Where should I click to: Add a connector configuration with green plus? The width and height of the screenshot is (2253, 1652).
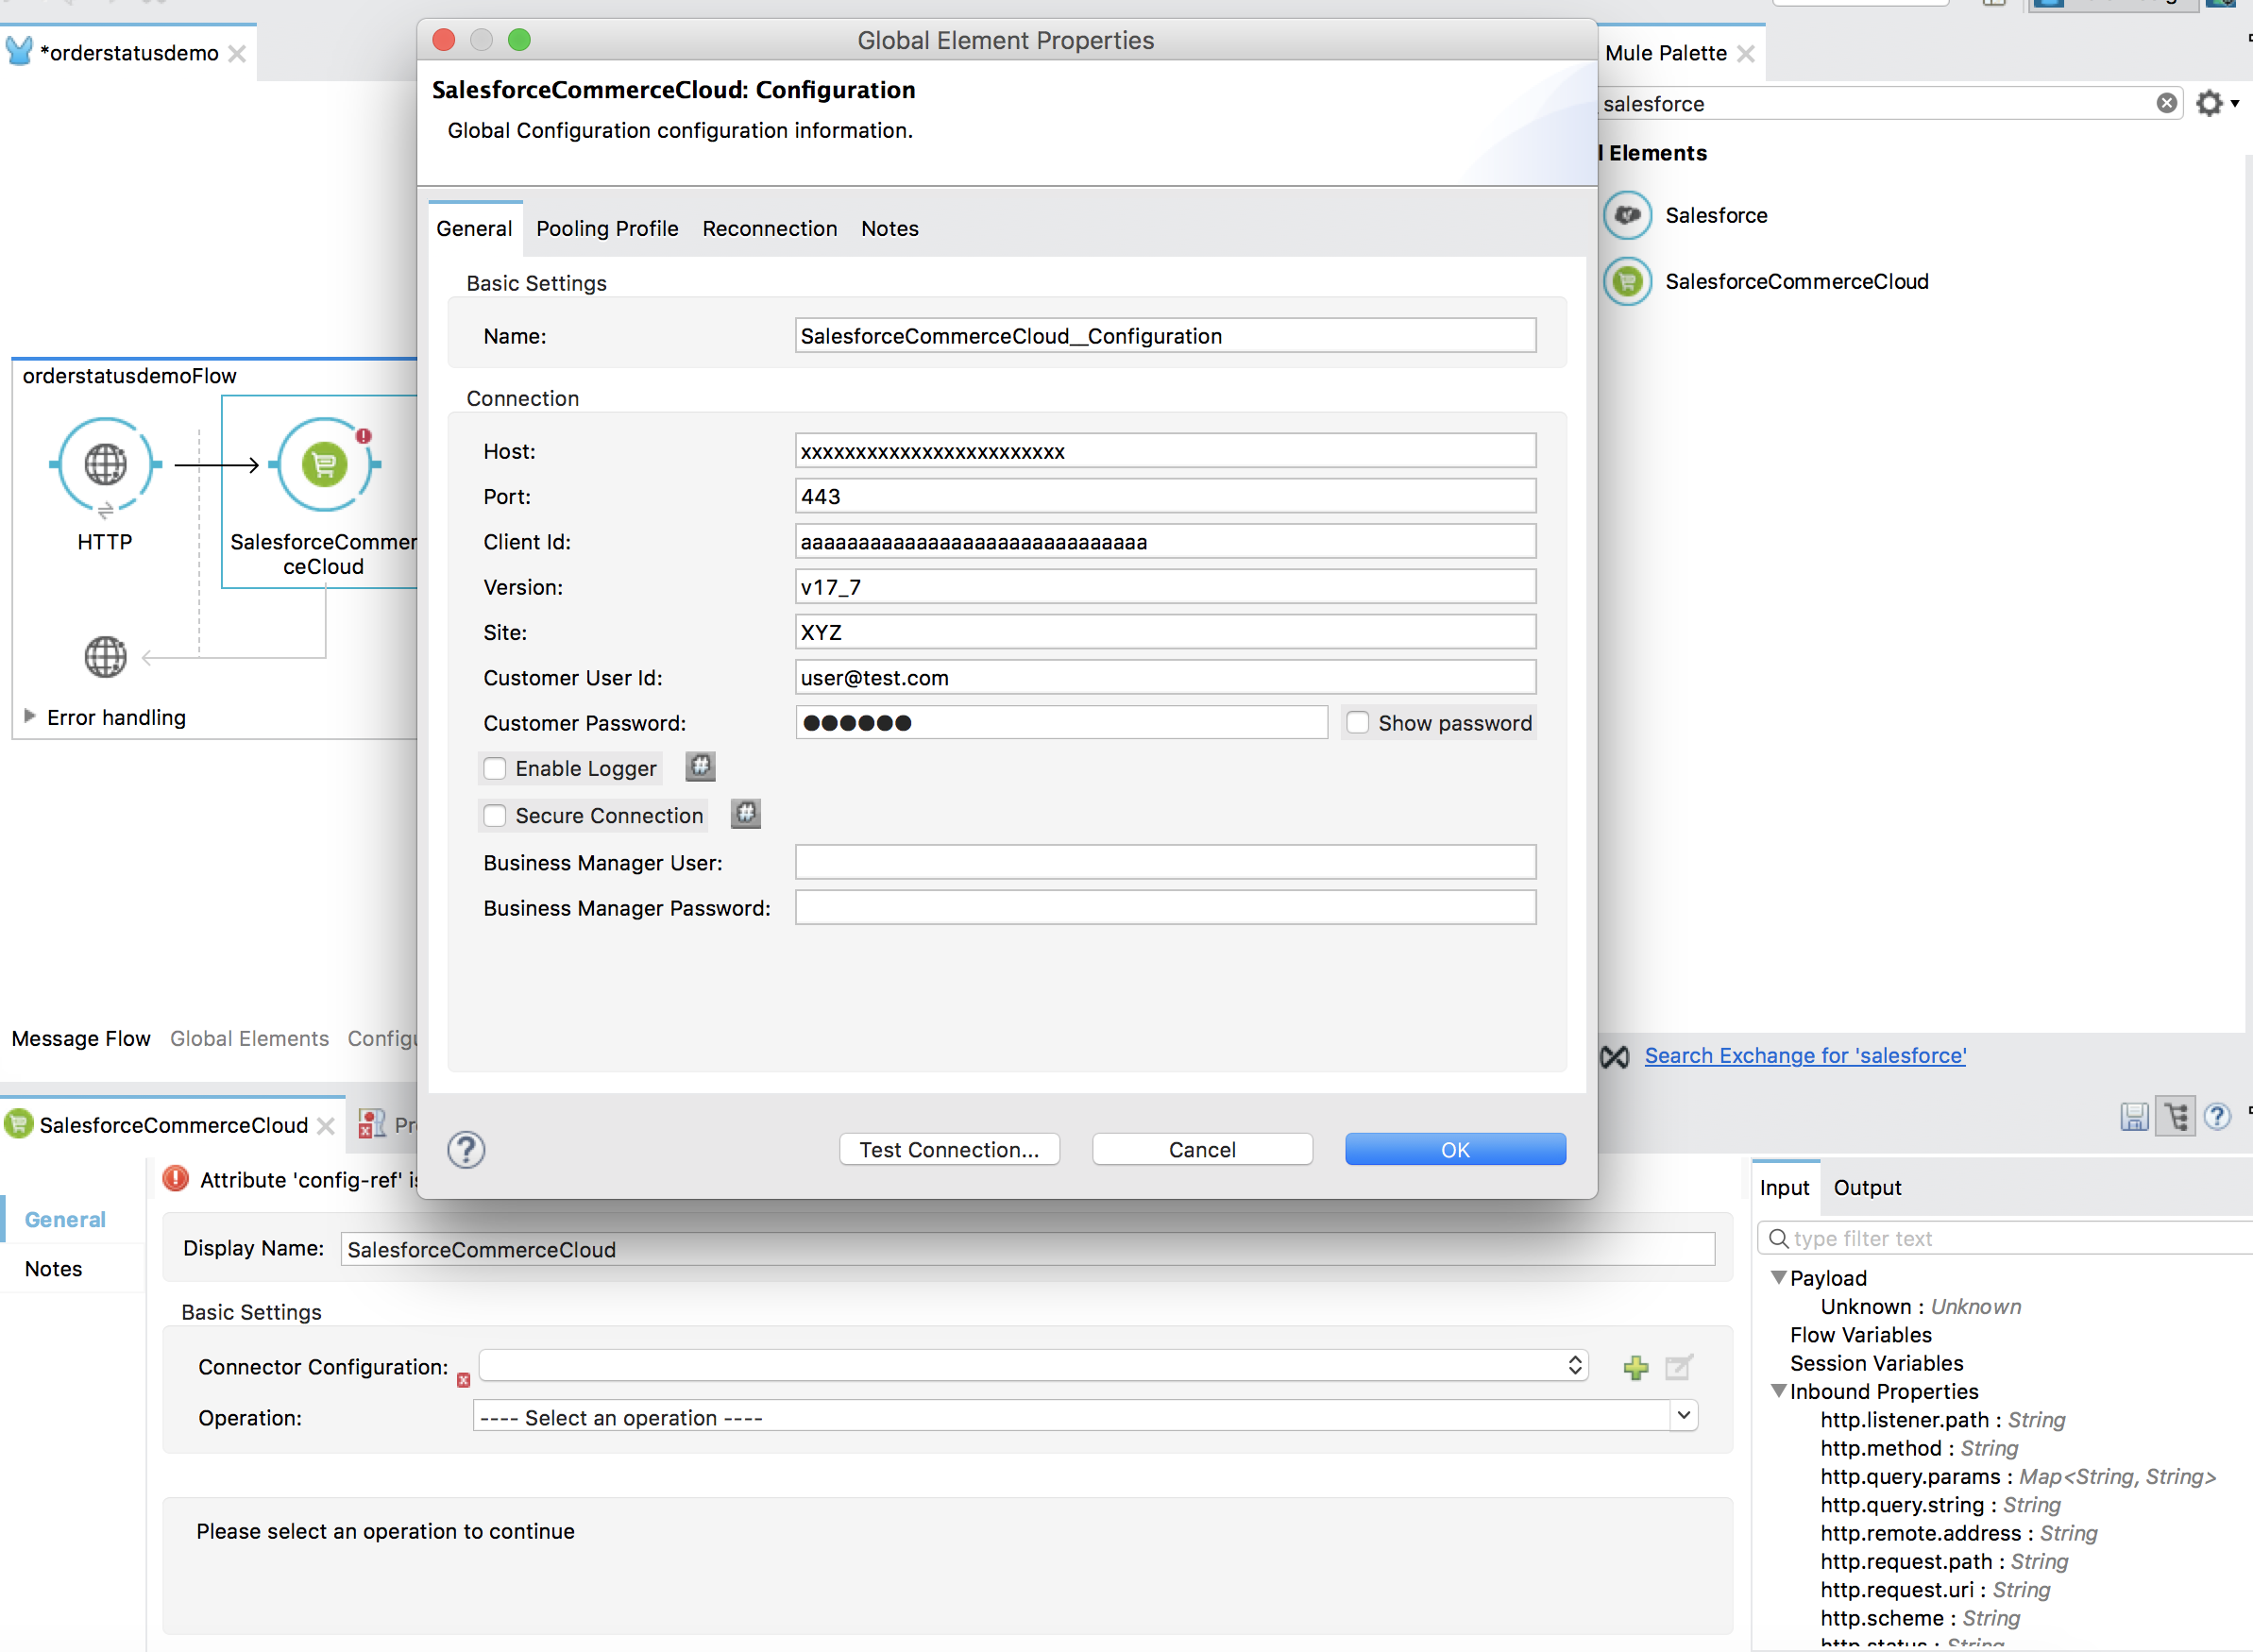point(1636,1367)
